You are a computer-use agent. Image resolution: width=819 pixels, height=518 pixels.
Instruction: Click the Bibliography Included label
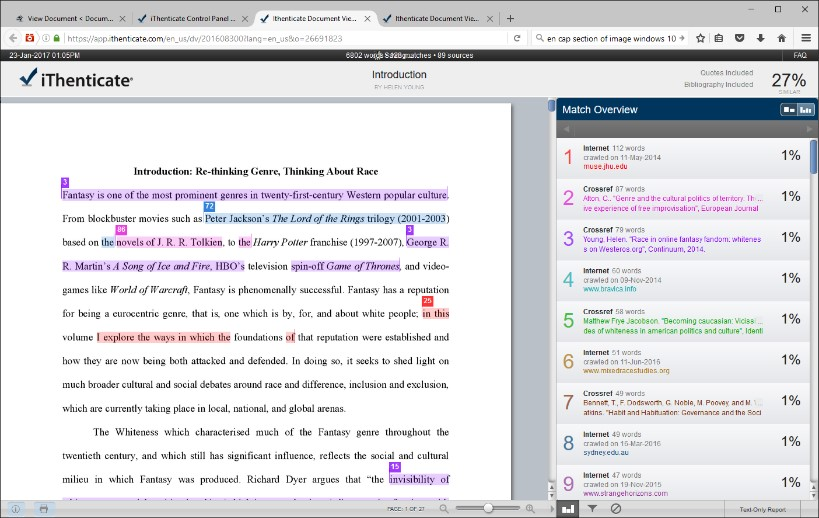719,85
